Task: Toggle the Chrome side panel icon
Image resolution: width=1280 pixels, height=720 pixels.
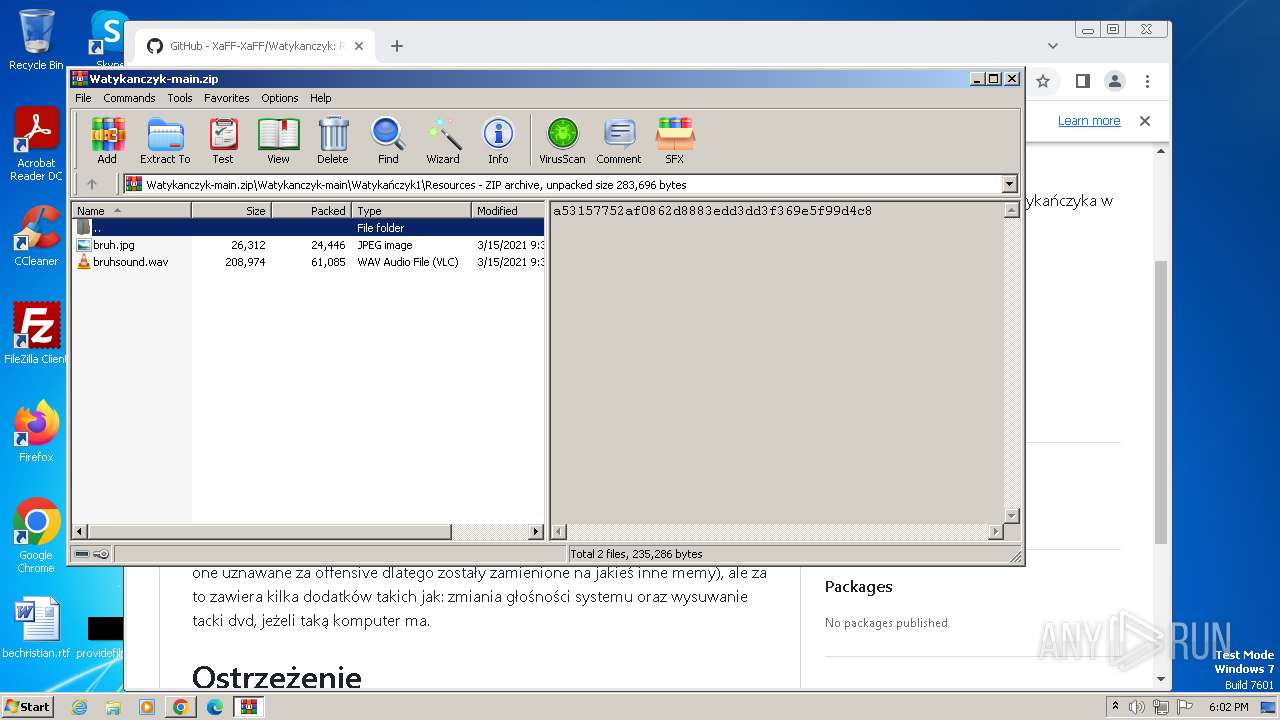Action: coord(1082,81)
